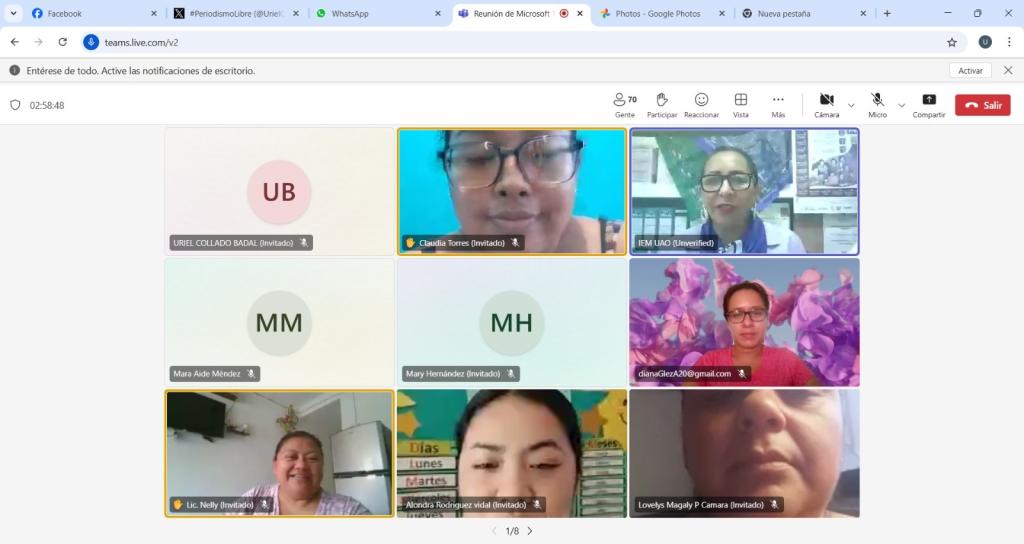
Task: Bookmark this page with the star icon
Action: point(952,42)
